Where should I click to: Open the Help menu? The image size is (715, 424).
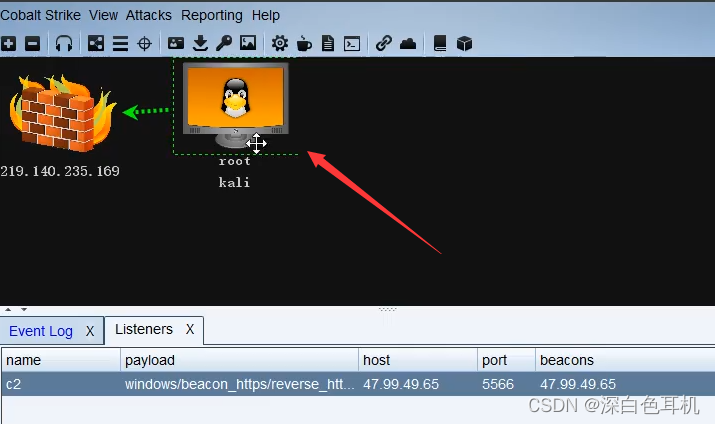266,16
